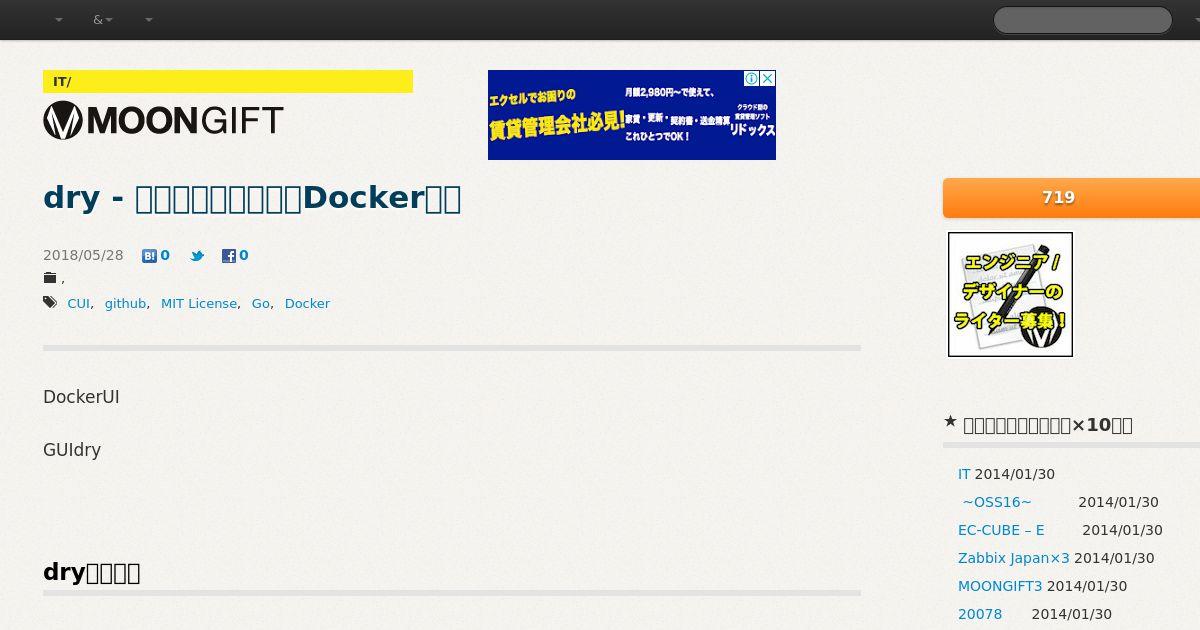Click the navbar search field
Image resolution: width=1200 pixels, height=630 pixels.
[x=1082, y=20]
